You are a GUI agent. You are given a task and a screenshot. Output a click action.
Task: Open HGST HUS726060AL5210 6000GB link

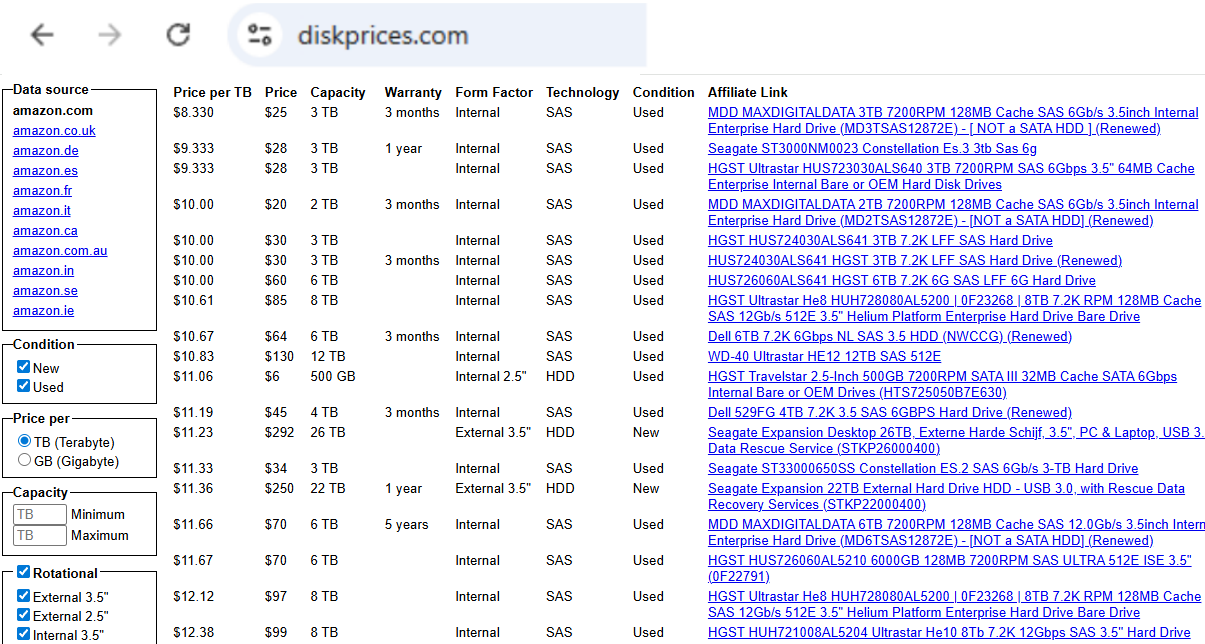click(950, 568)
